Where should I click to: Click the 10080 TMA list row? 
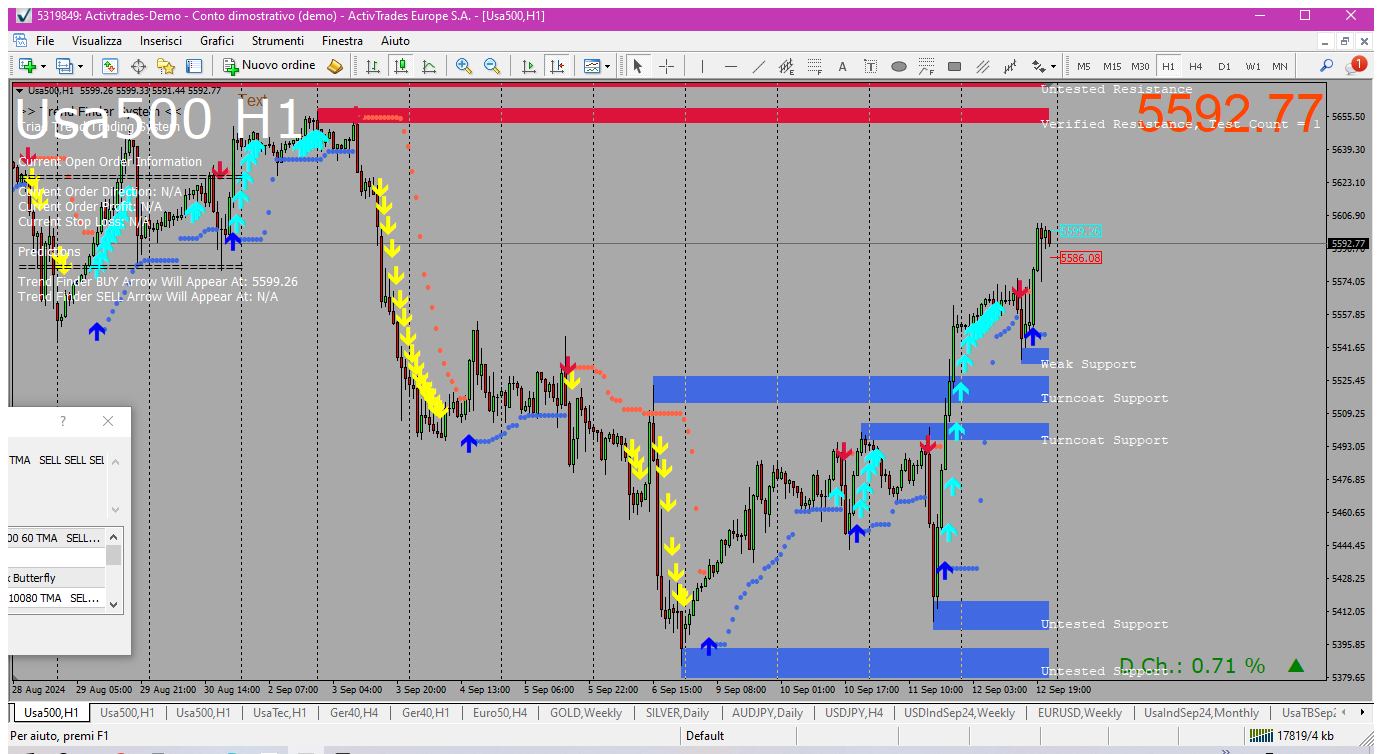56,598
